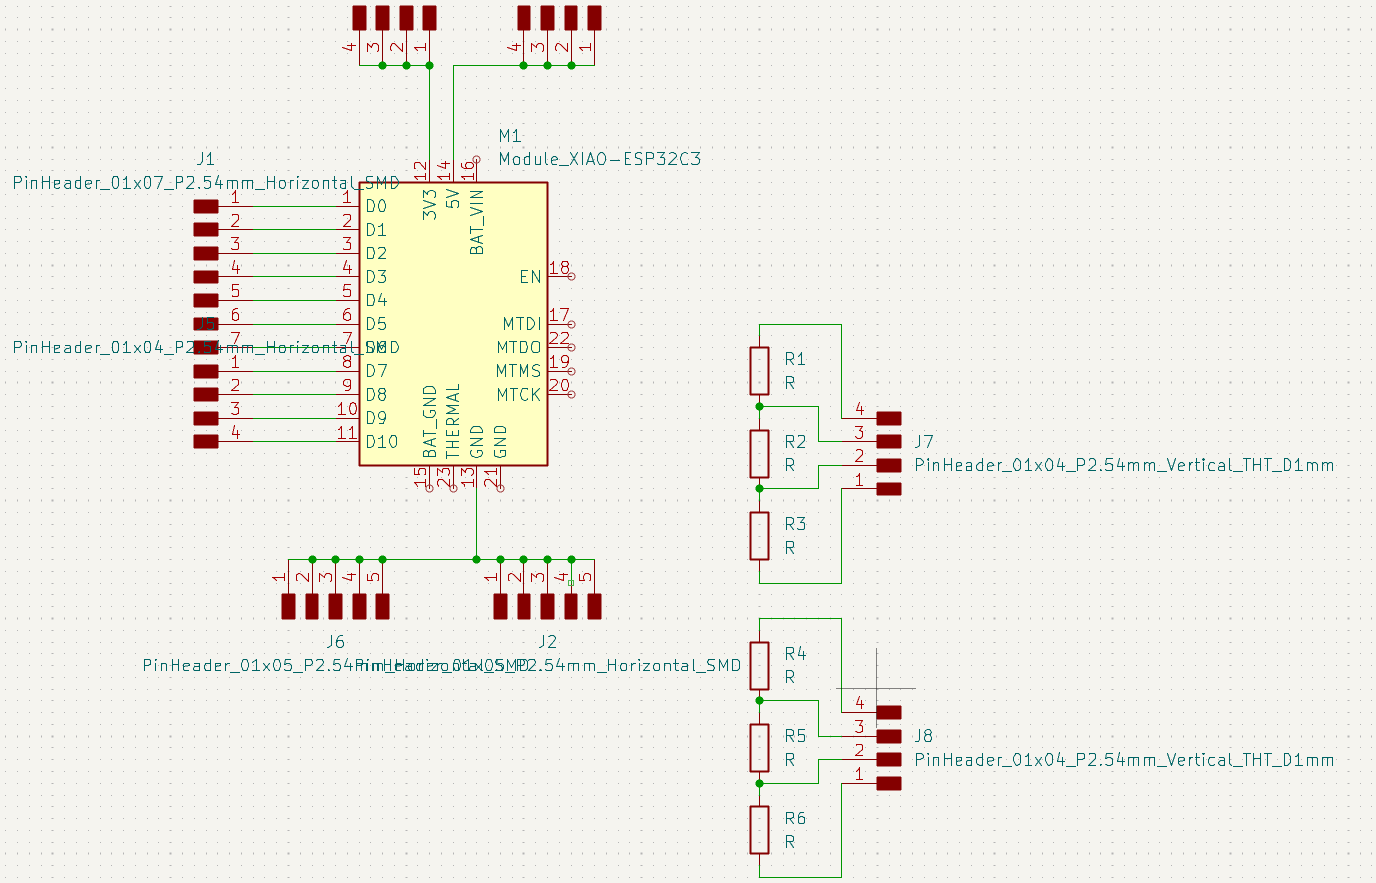This screenshot has height=883, width=1376.
Task: Click the D5 pin name on M1
Action: coord(376,324)
